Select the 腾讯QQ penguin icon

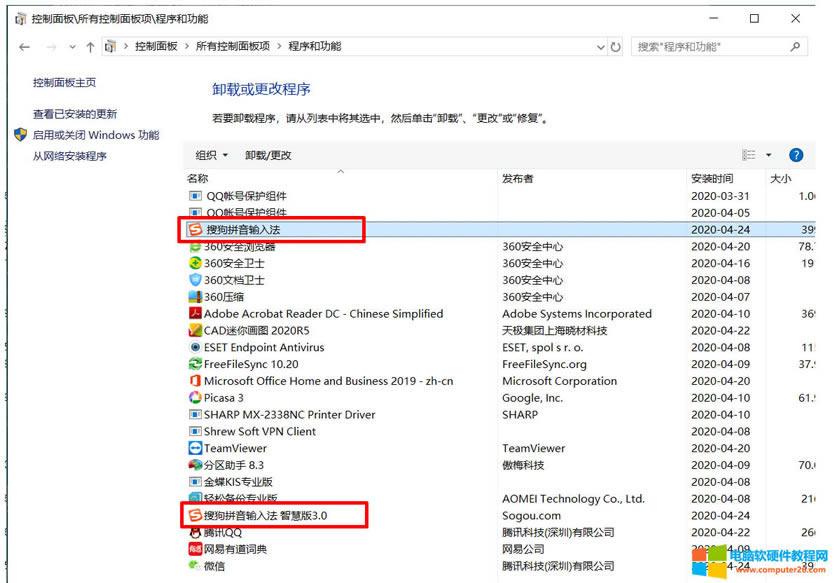pos(196,533)
